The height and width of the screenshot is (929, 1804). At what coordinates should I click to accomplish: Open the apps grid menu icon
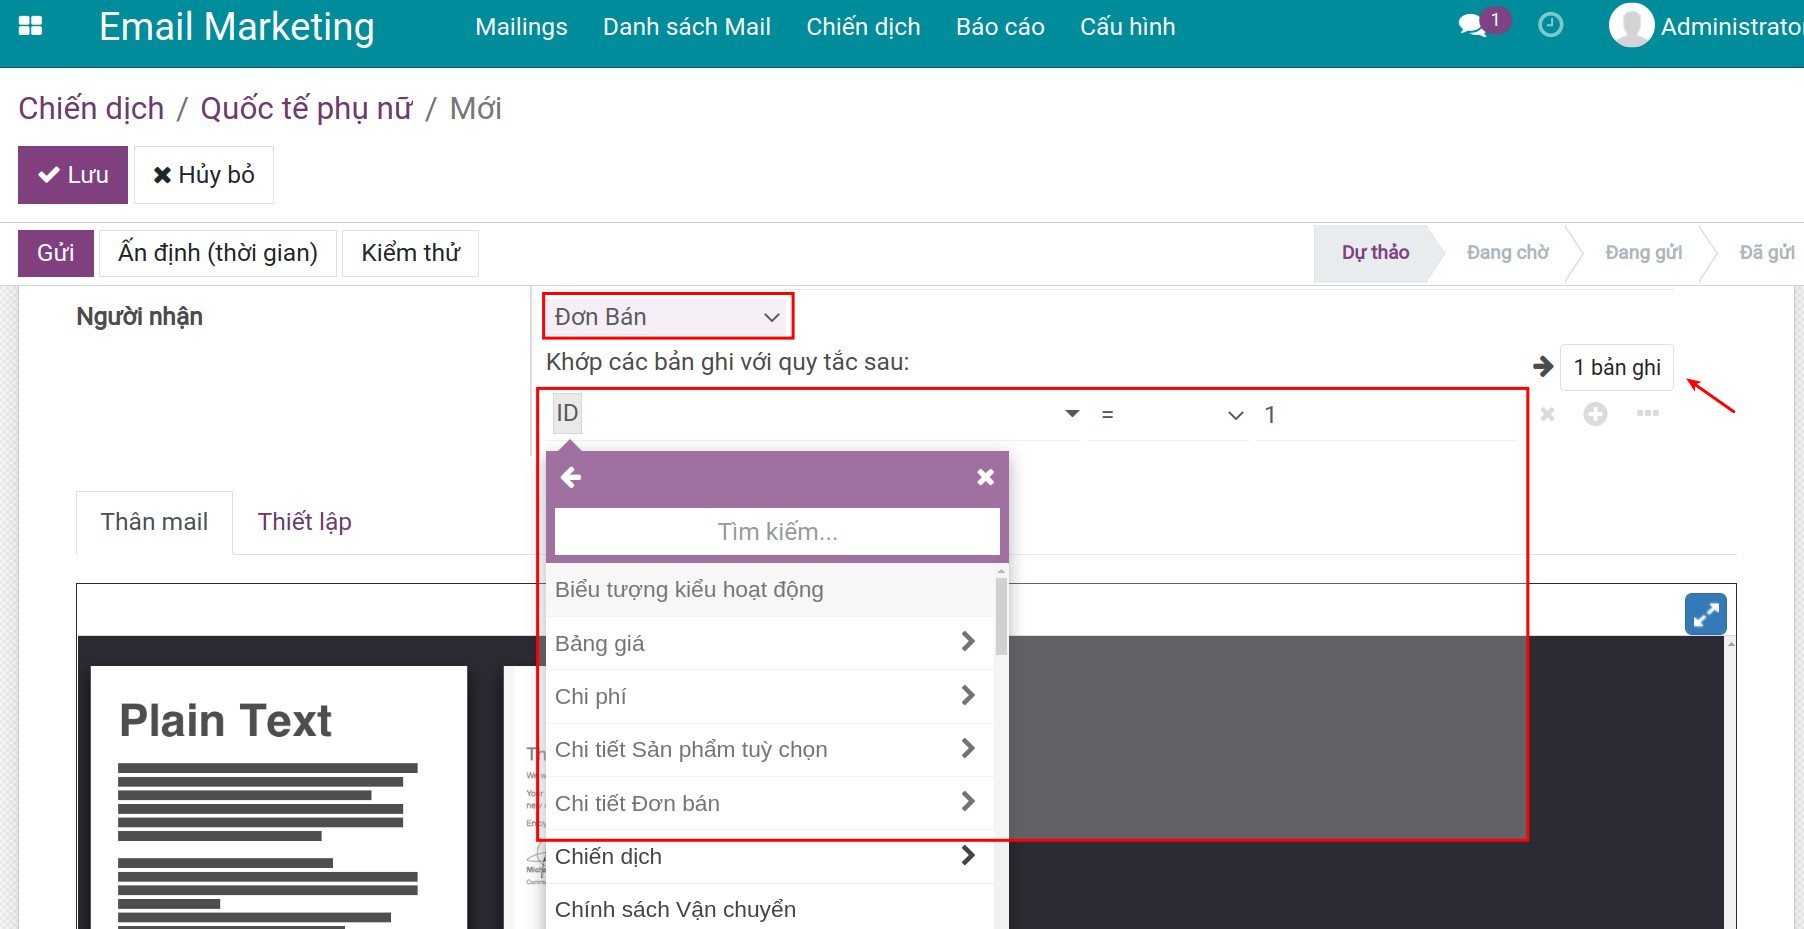31,26
